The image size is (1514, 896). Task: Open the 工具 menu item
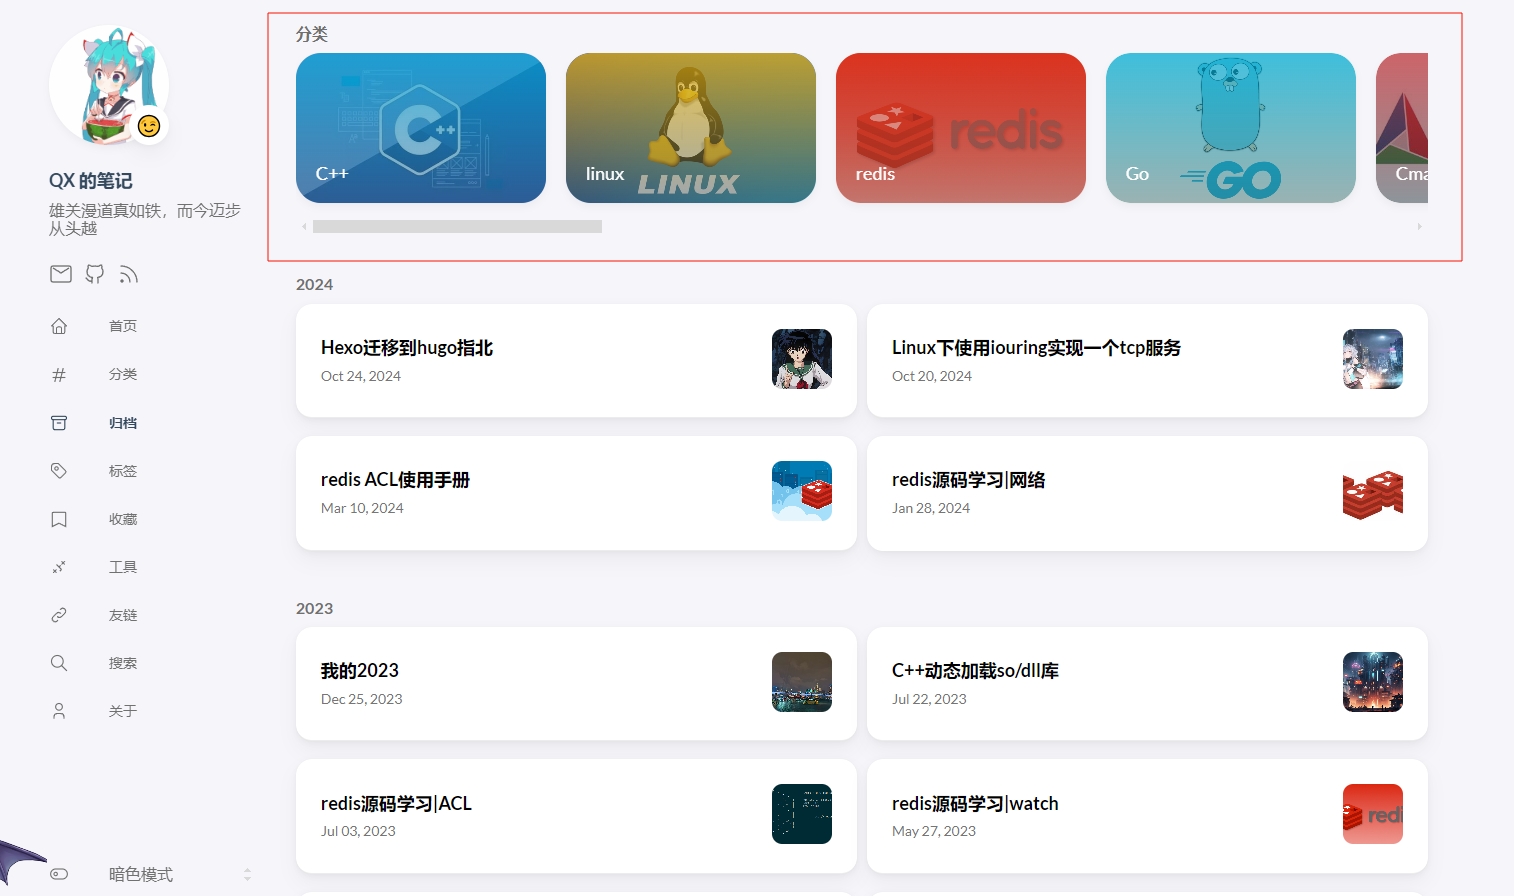click(x=123, y=567)
